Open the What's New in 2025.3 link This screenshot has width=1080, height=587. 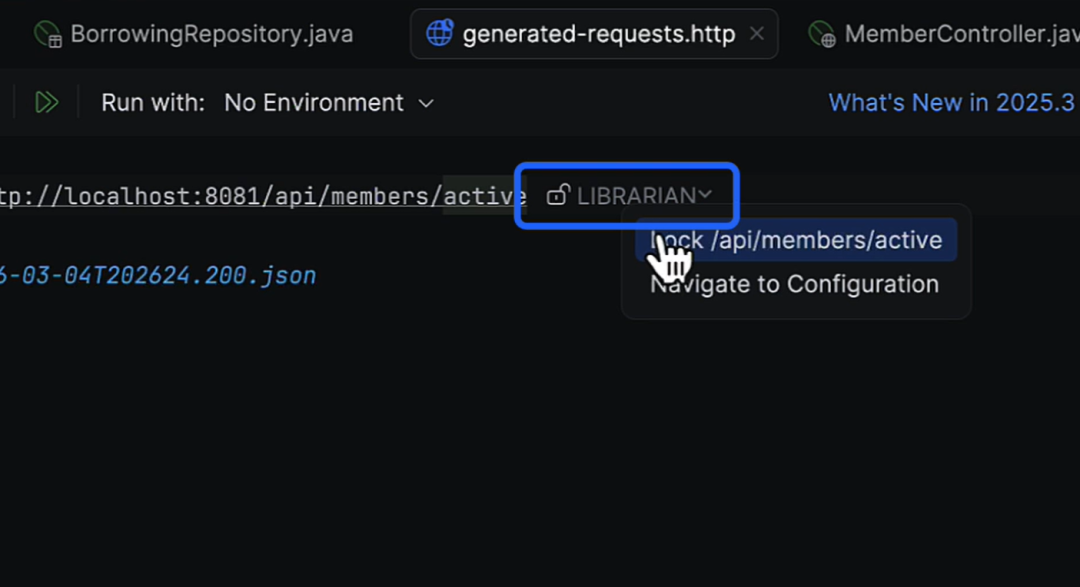click(951, 103)
